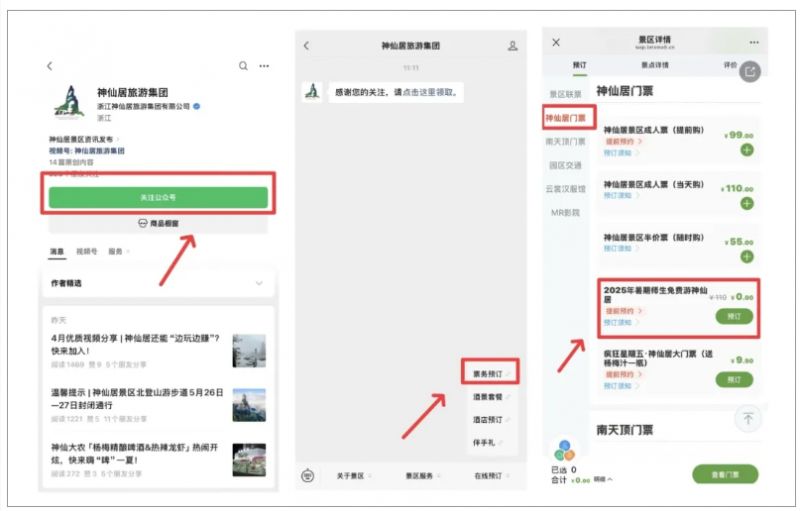The image size is (800, 511).
Task: Add the ¥110 same-day adult ticket with plus
Action: pos(747,203)
